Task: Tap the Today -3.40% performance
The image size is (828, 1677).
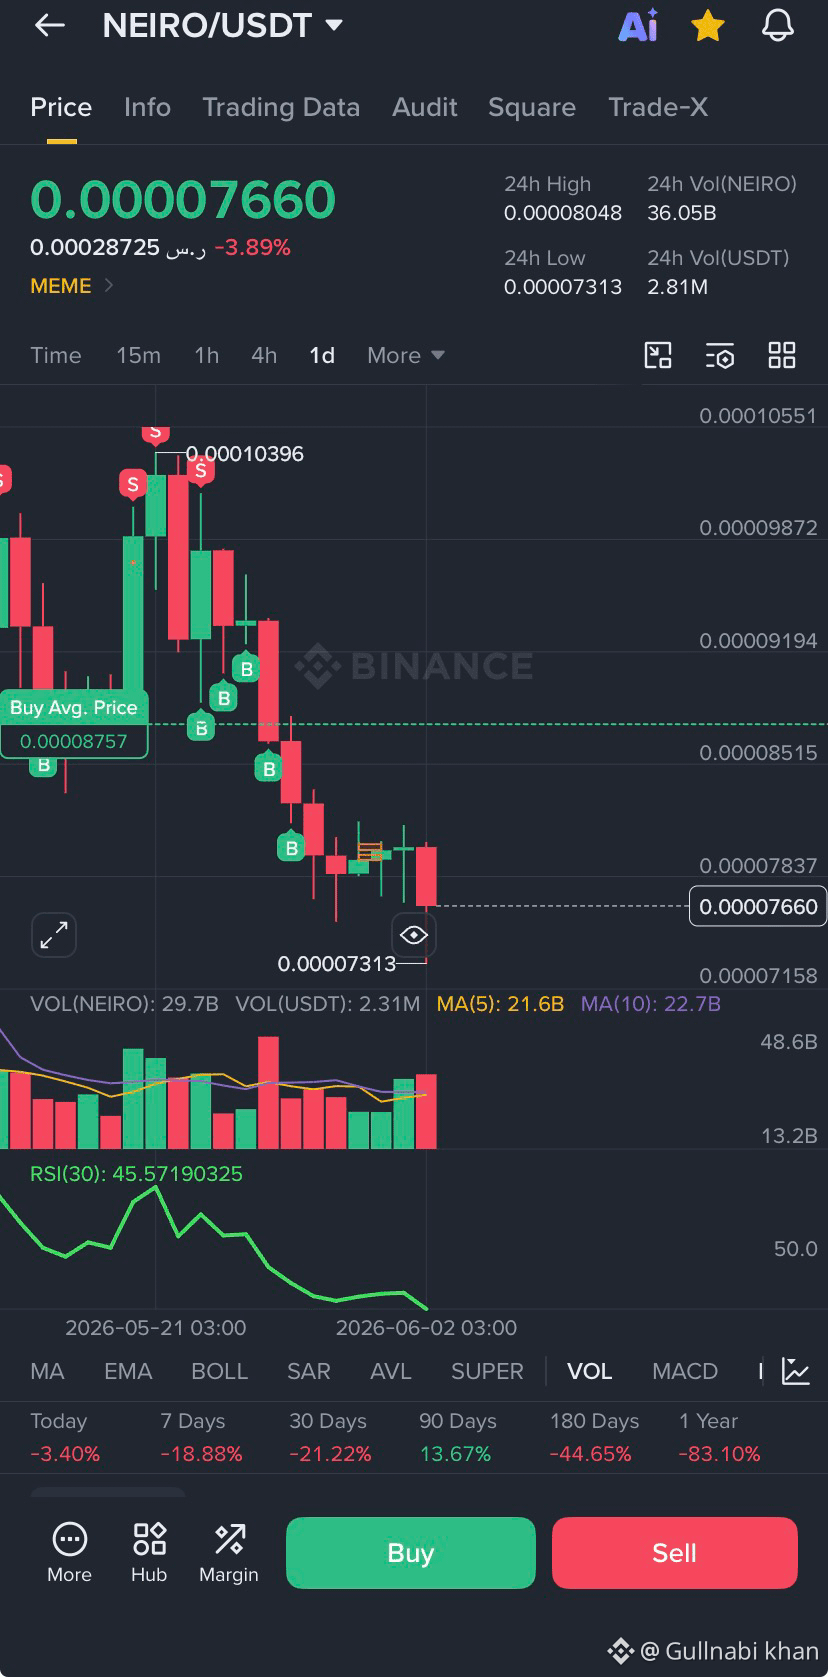Action: click(65, 1437)
